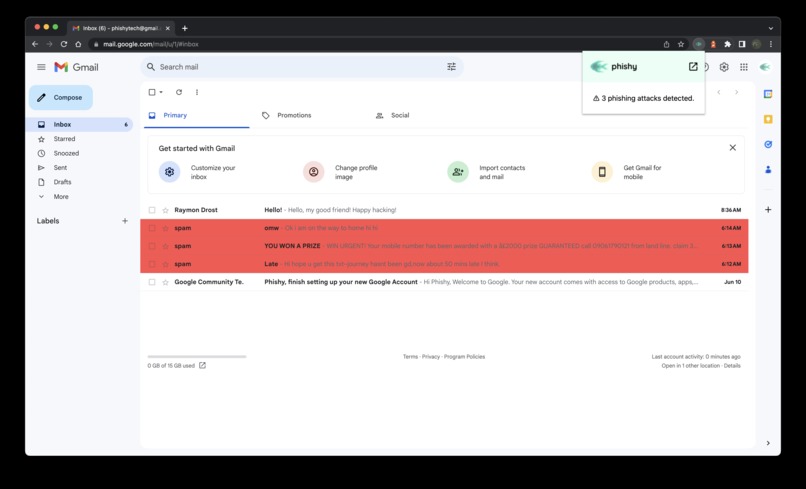Open the Program Policies link

[x=464, y=356]
